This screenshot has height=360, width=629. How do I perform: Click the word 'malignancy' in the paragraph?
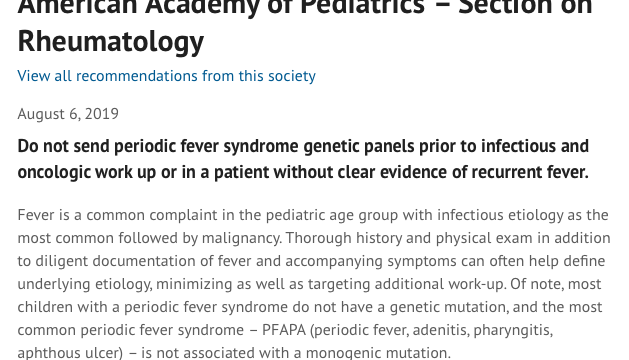pyautogui.click(x=241, y=238)
